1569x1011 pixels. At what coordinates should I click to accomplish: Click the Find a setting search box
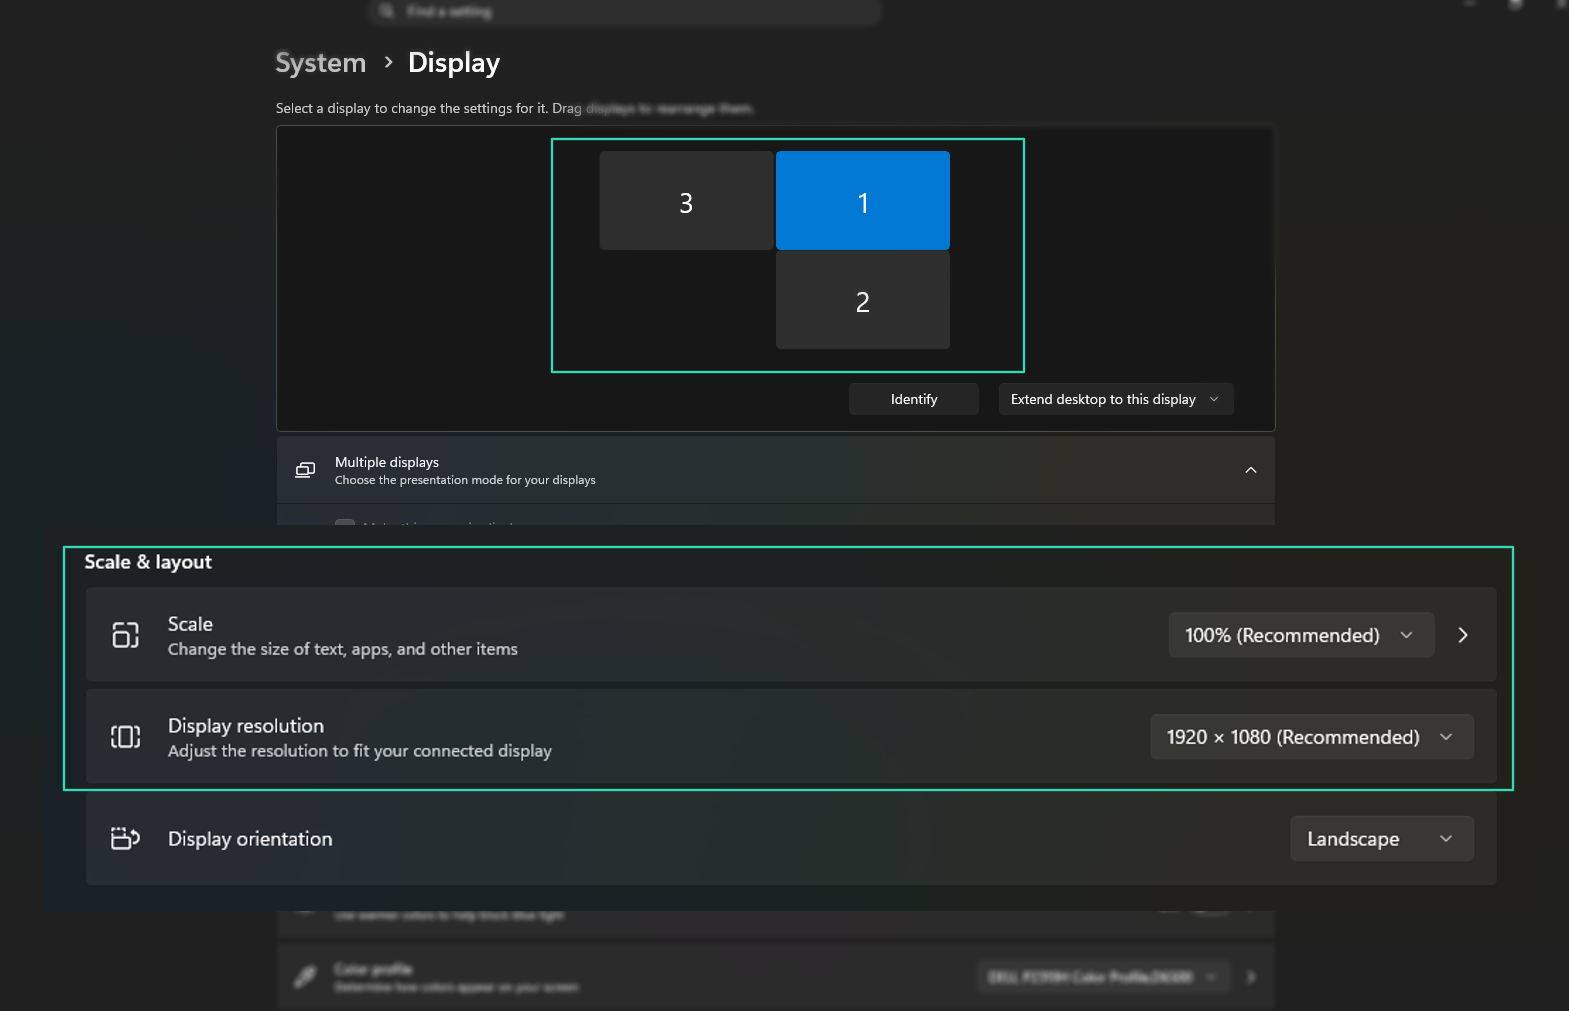[x=625, y=11]
